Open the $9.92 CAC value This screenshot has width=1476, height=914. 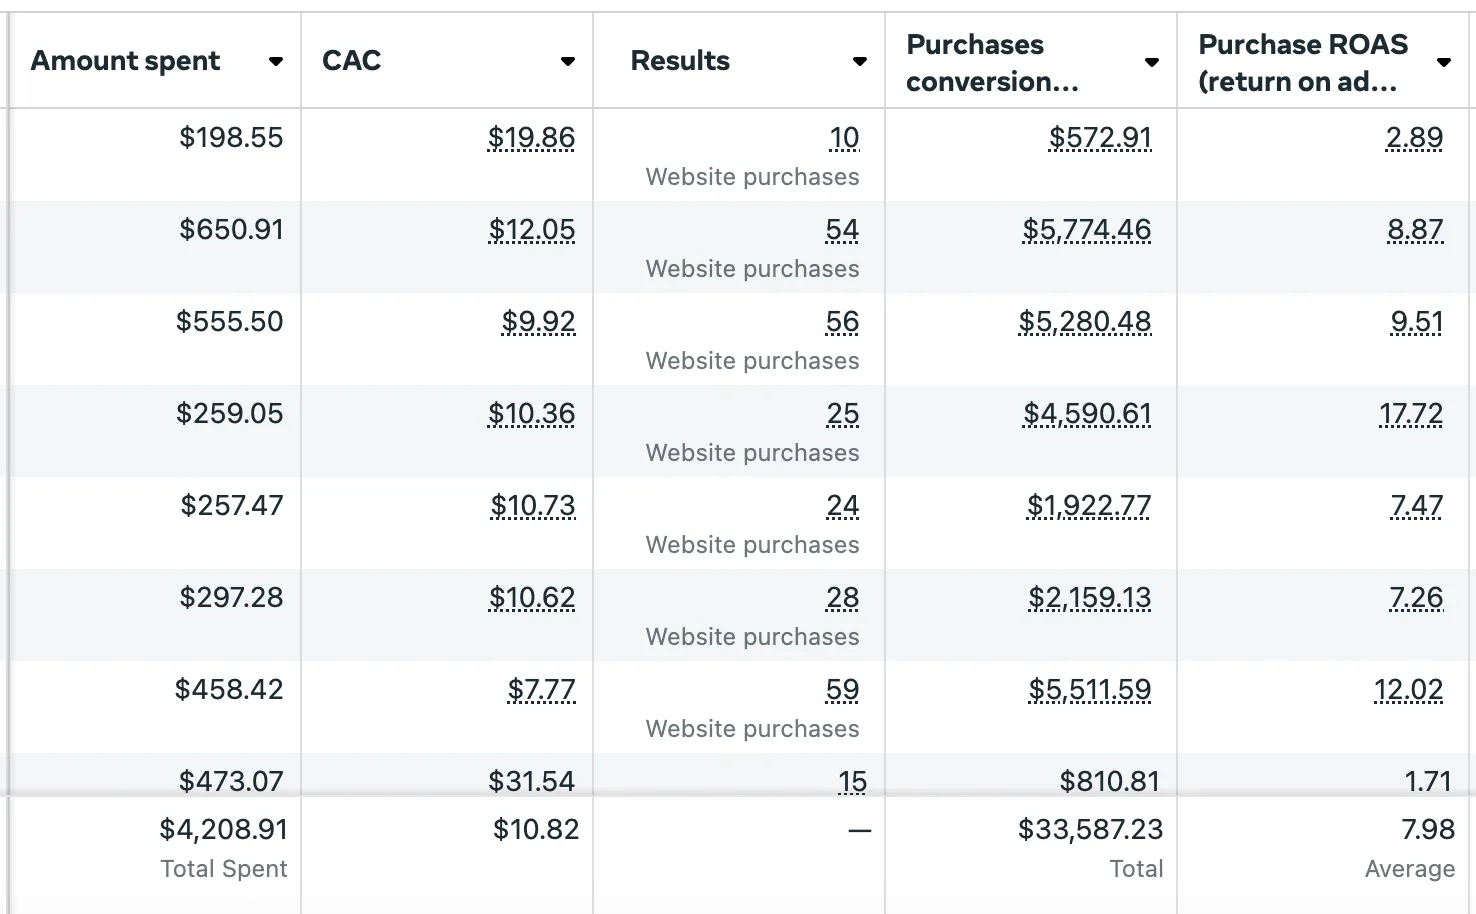tap(538, 322)
